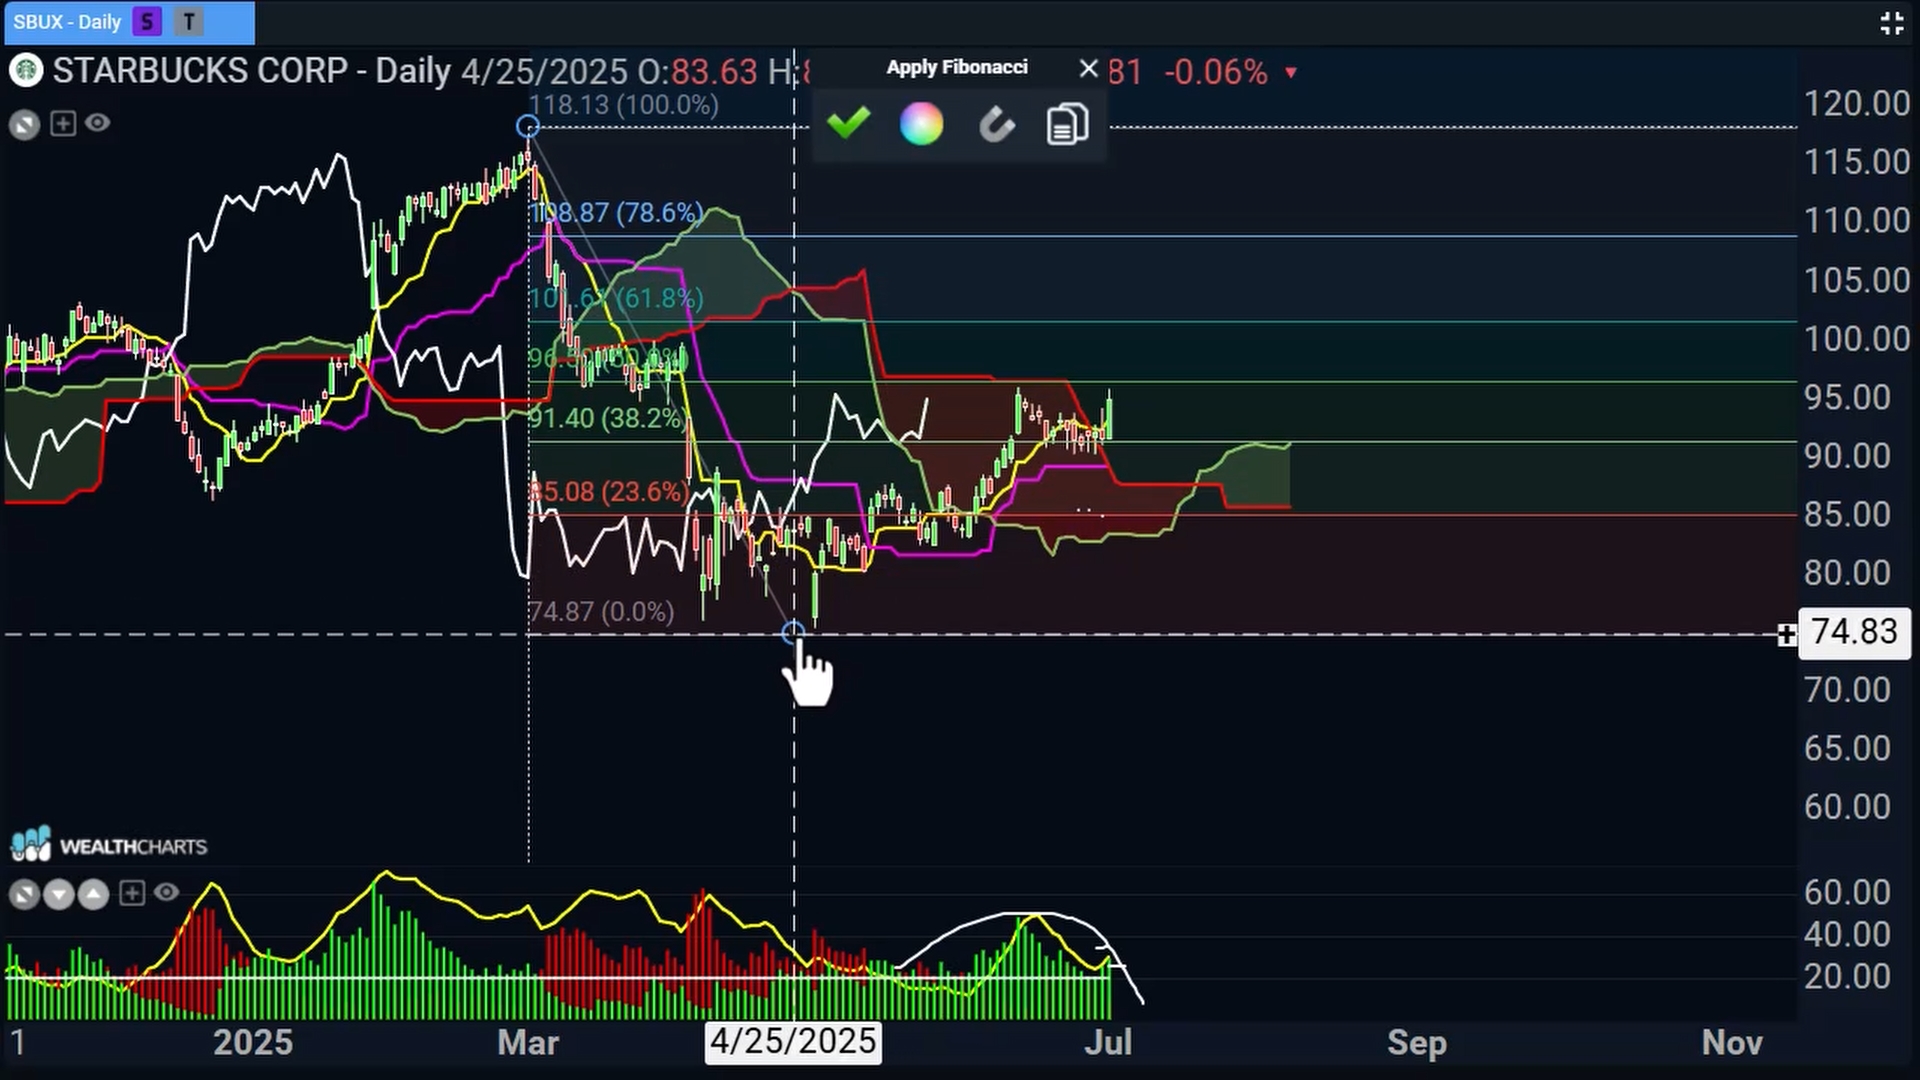Screen dimensions: 1920x1080
Task: Move indicator pane up arrow
Action: point(93,893)
